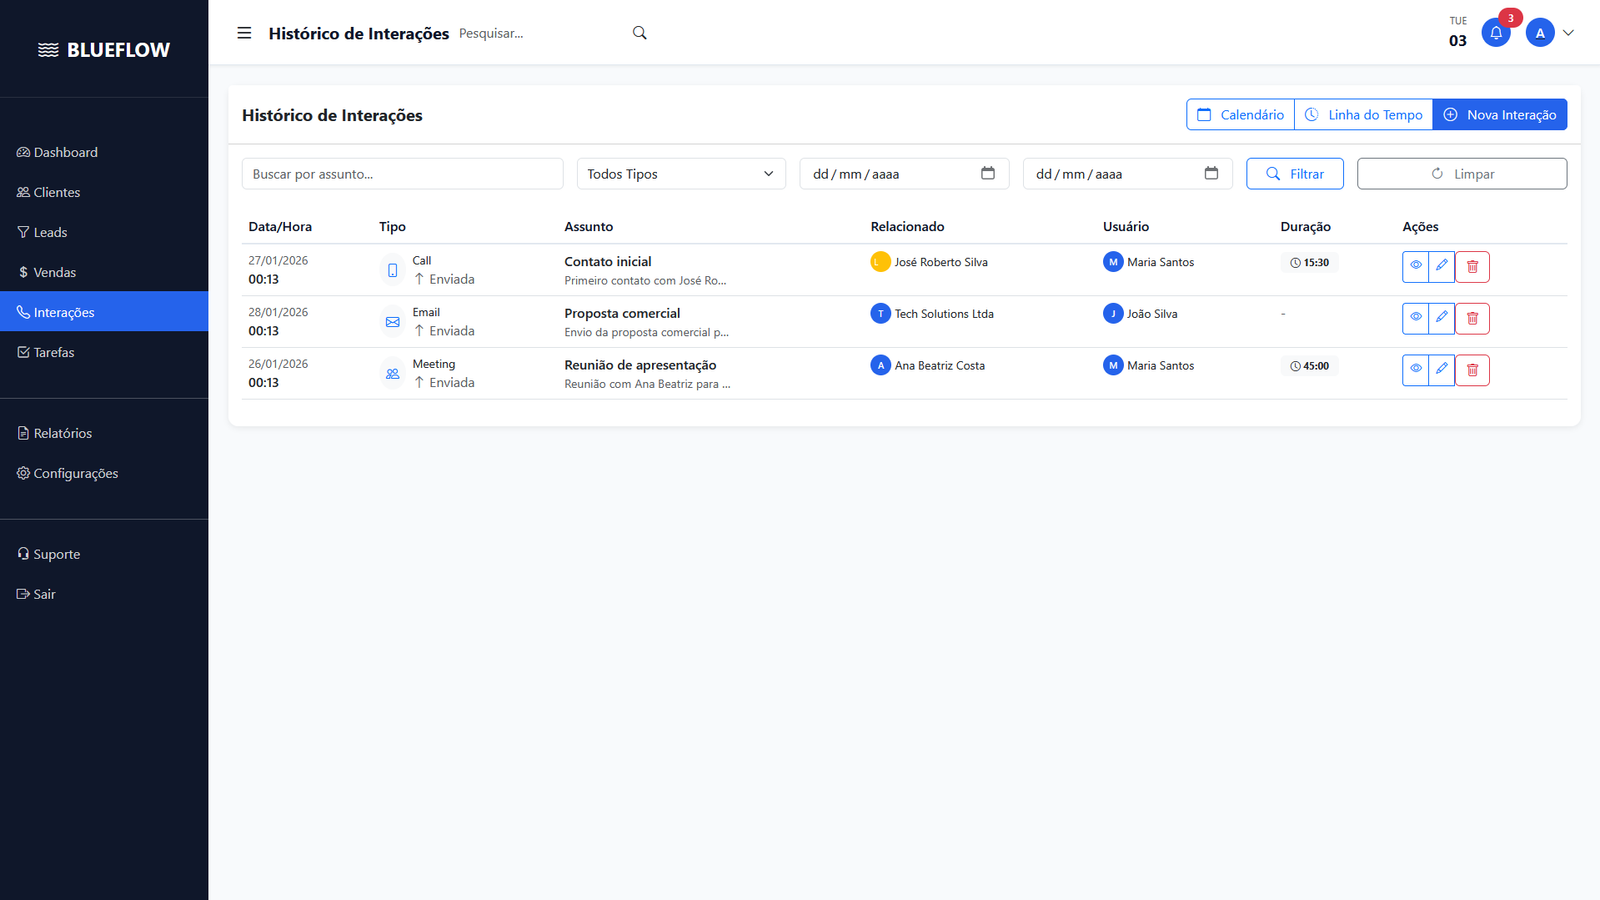The width and height of the screenshot is (1600, 900).
Task: Click the Email envelope icon on Proposta comercial row
Action: [x=392, y=321]
